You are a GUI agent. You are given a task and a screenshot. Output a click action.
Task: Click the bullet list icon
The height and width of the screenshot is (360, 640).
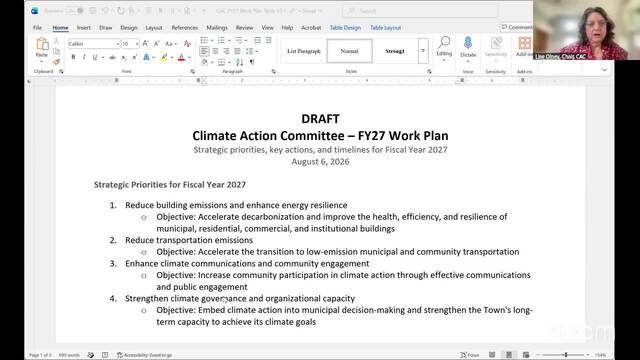[x=204, y=40]
